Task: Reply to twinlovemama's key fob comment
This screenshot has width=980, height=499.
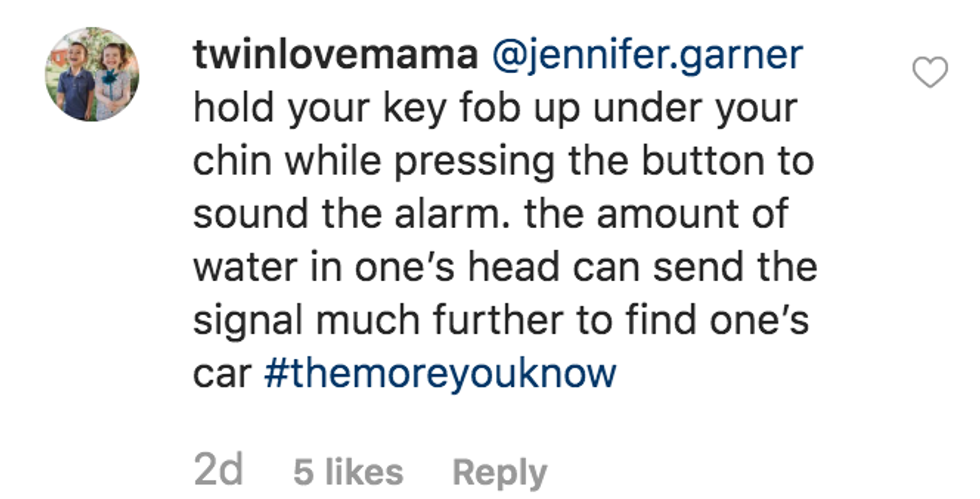Action: (x=499, y=472)
